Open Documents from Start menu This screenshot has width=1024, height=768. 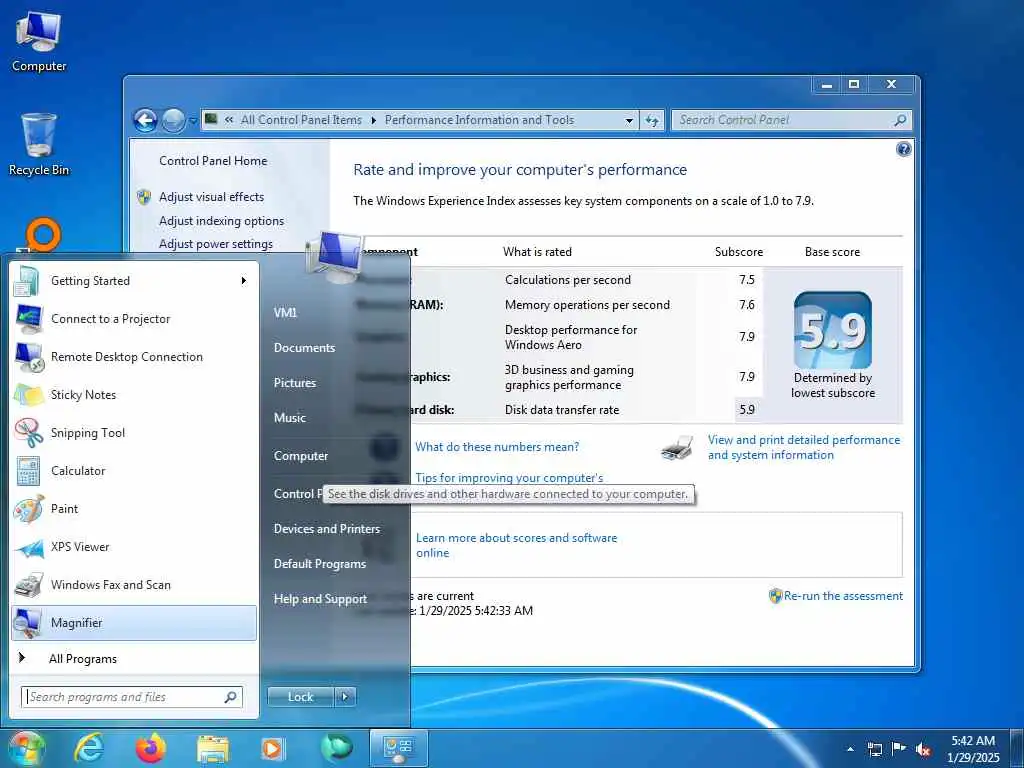pos(304,348)
